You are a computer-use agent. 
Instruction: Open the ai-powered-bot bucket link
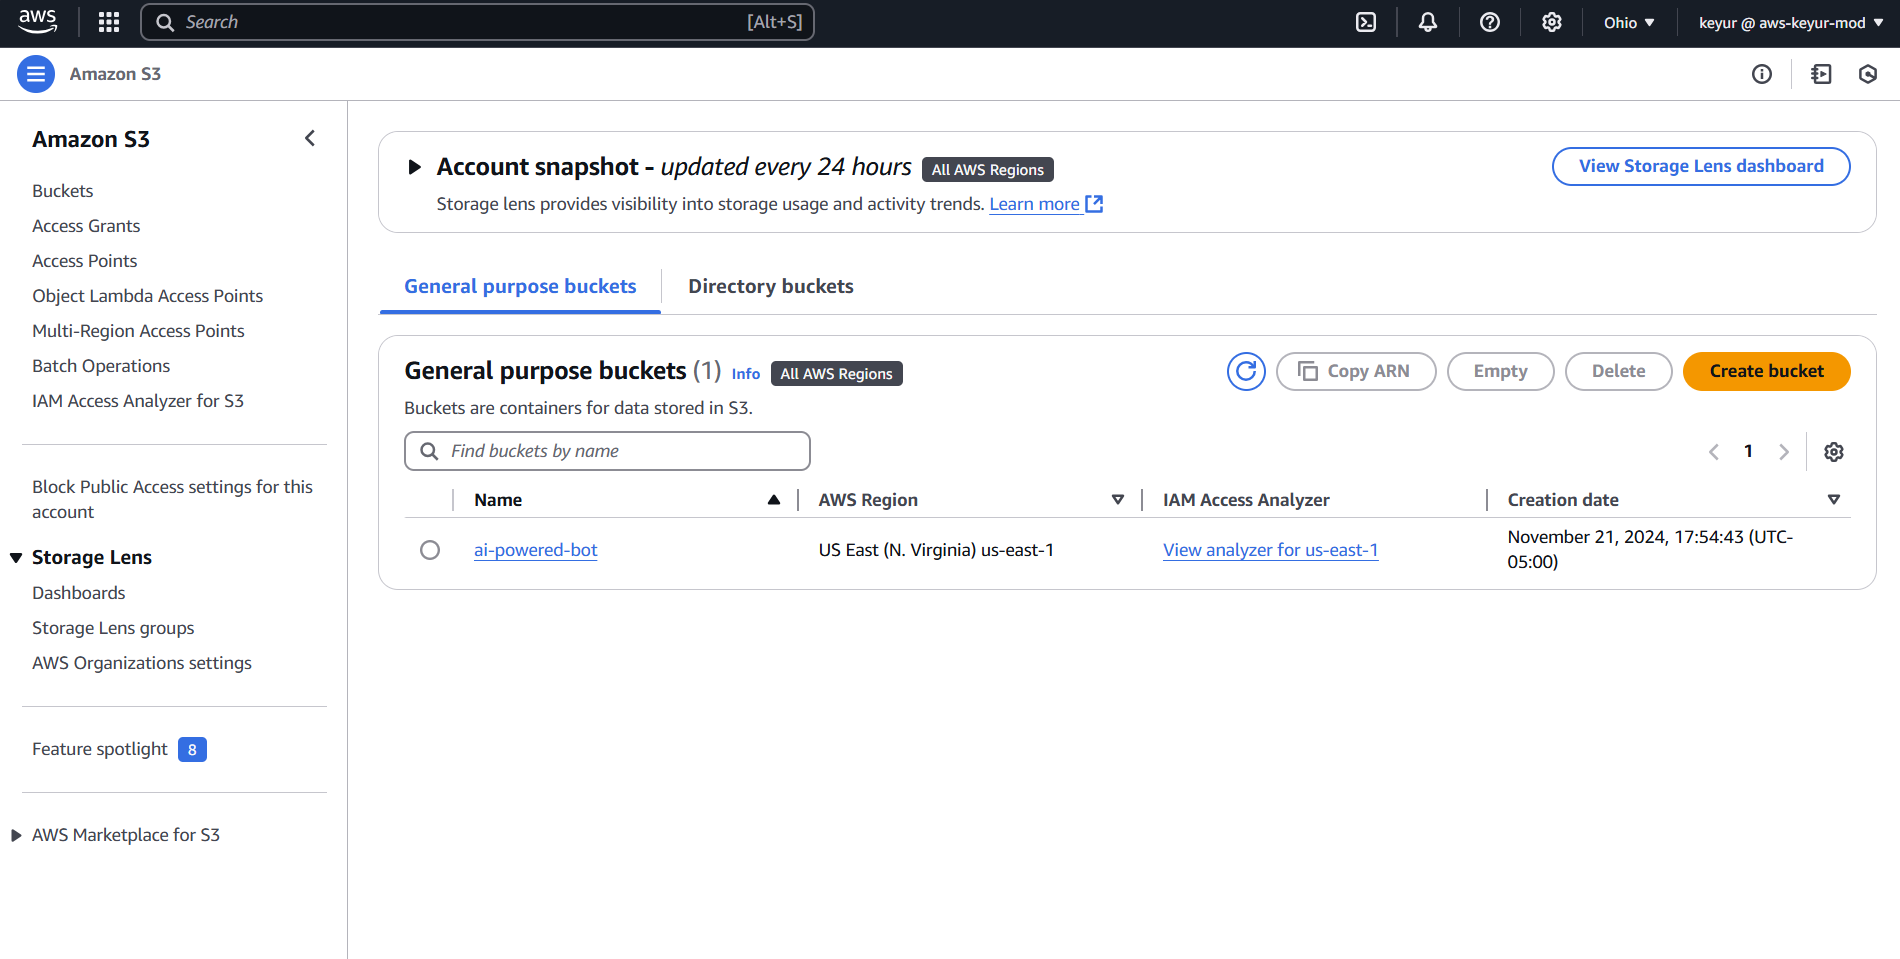(536, 550)
